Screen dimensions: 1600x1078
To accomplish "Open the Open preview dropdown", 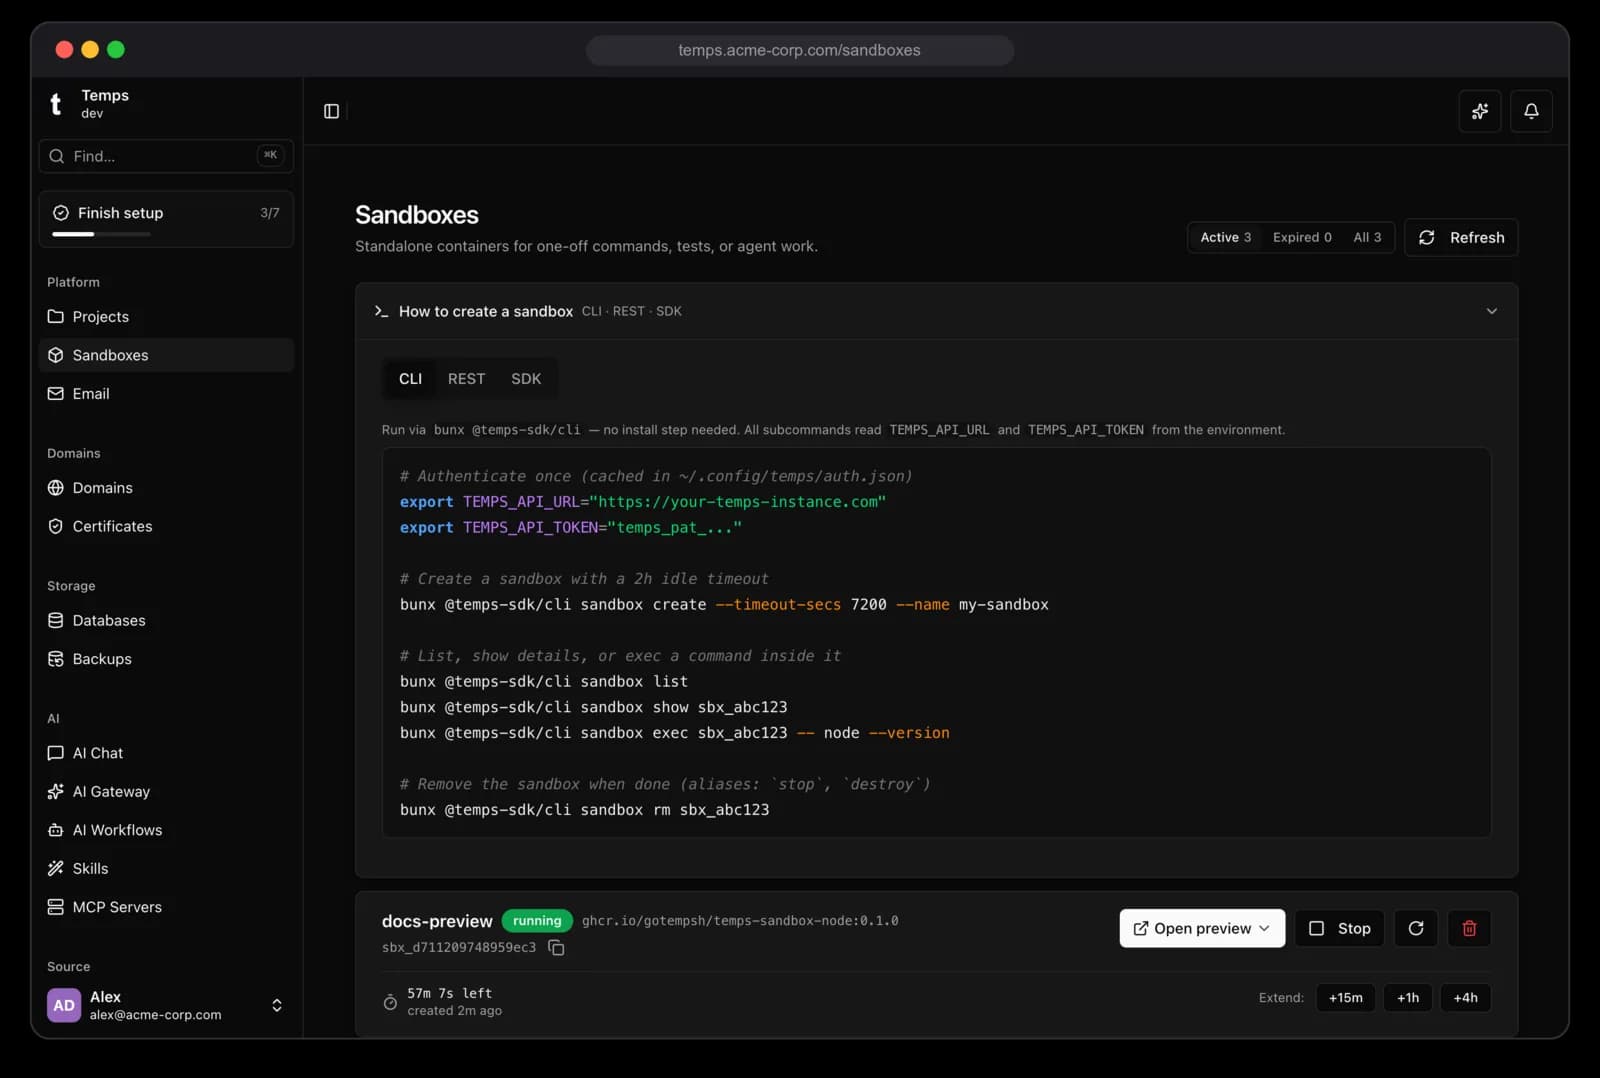I will click(x=1202, y=928).
